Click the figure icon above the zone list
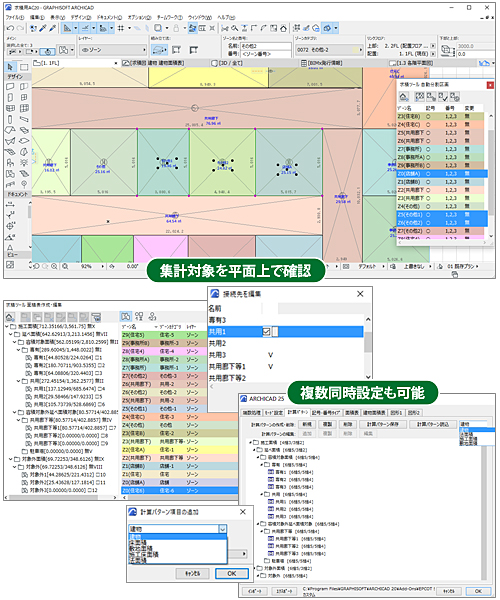Image resolution: width=500 pixels, height=600 pixels. [x=152, y=316]
